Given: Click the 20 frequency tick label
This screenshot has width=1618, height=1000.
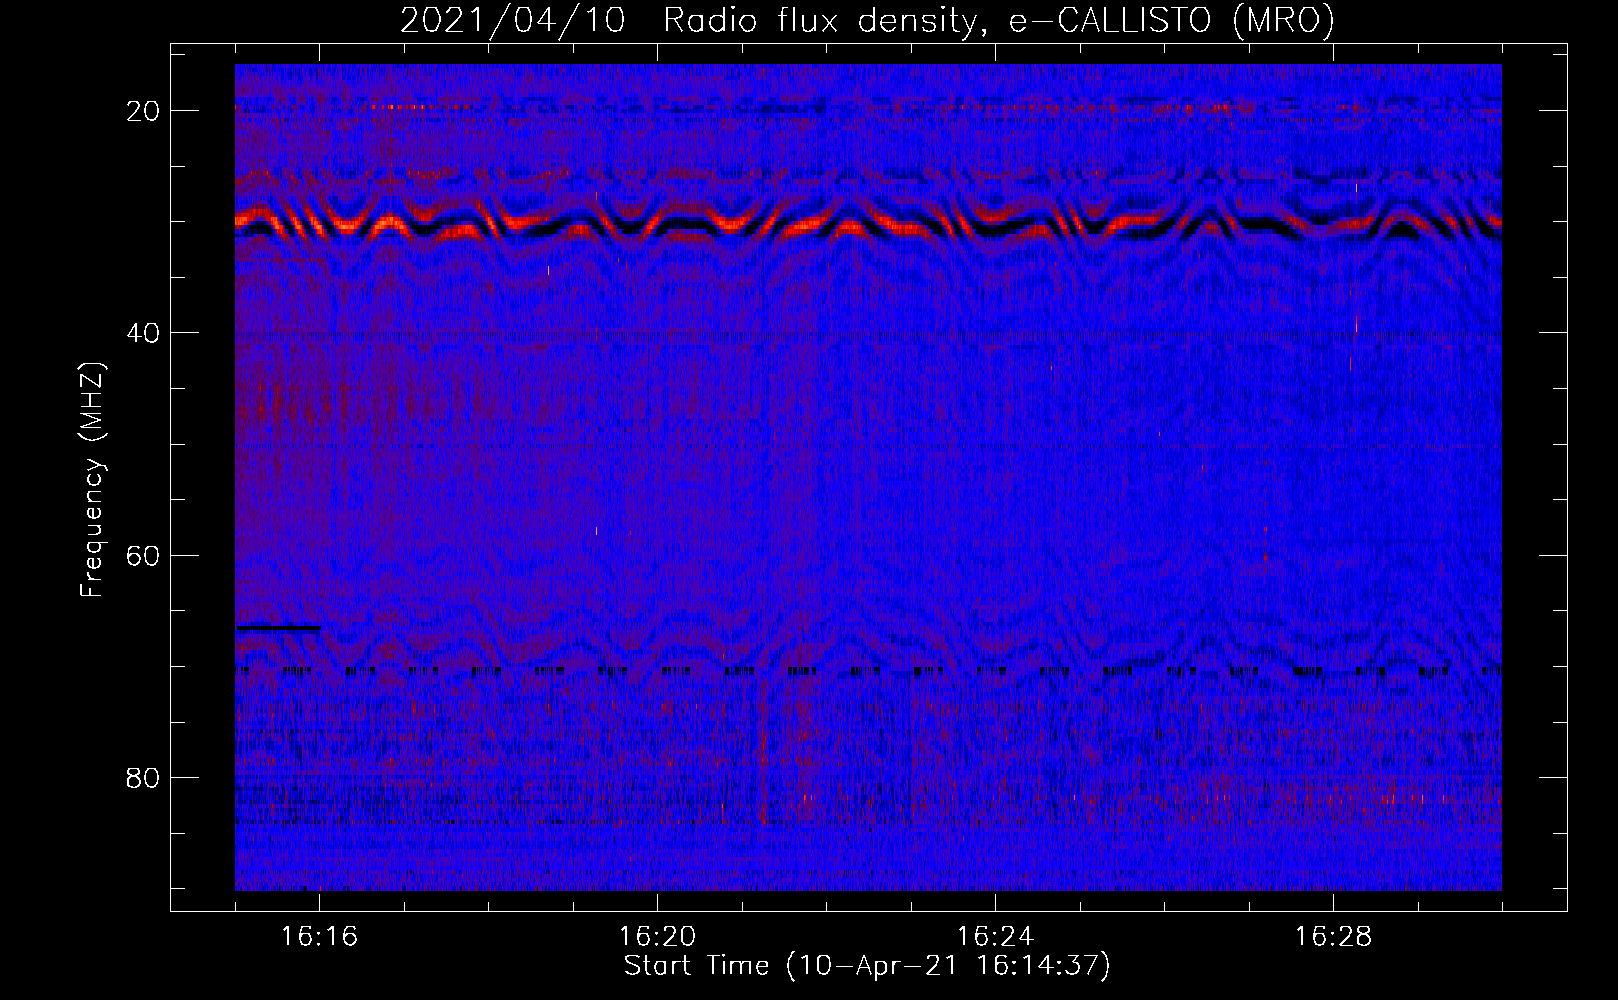Looking at the screenshot, I should click(x=144, y=111).
